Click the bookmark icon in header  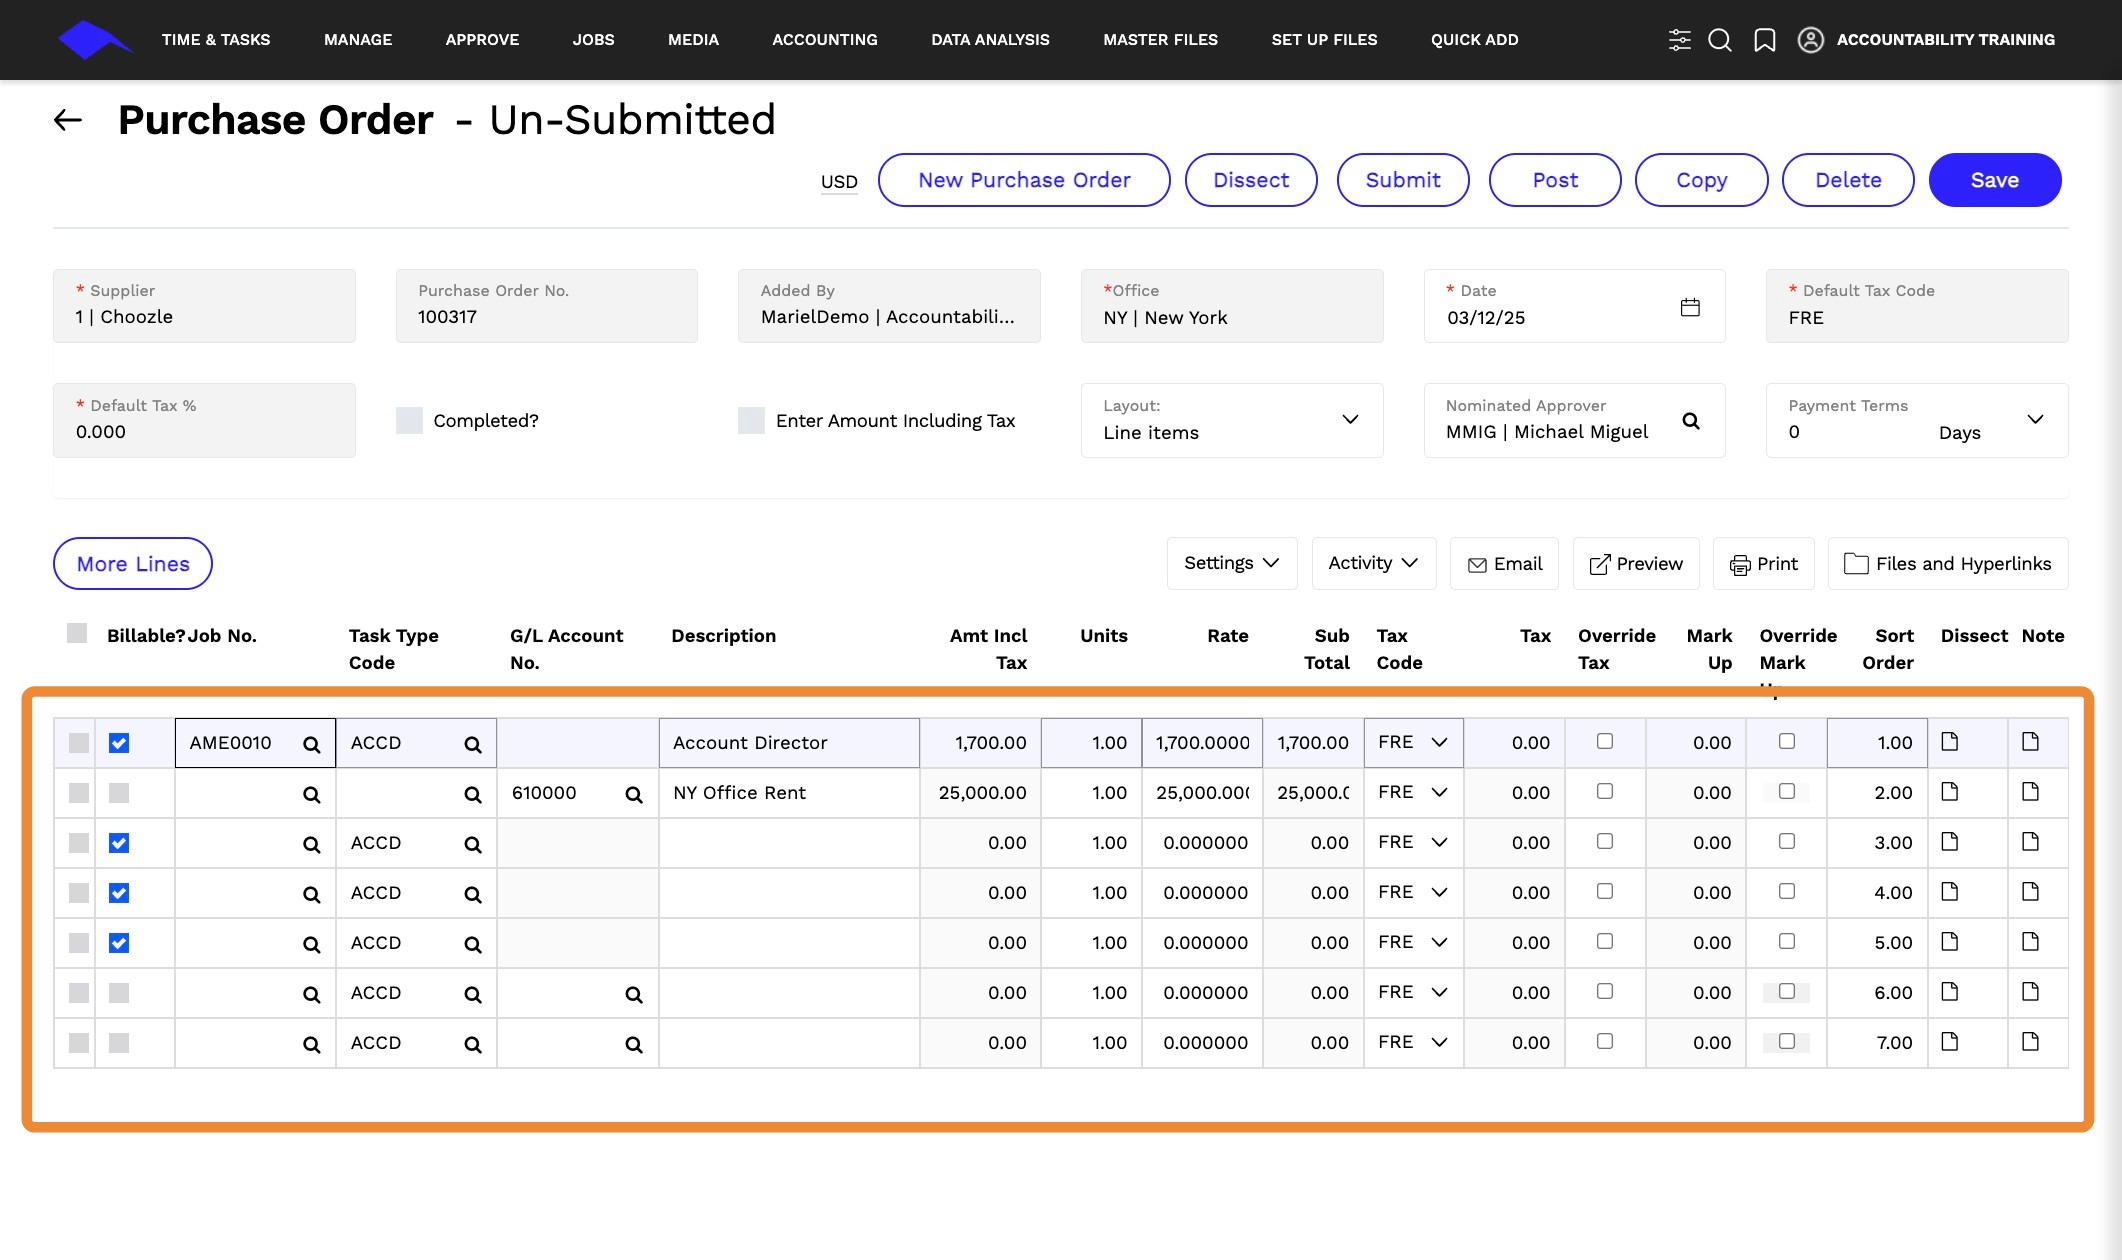coord(1765,40)
